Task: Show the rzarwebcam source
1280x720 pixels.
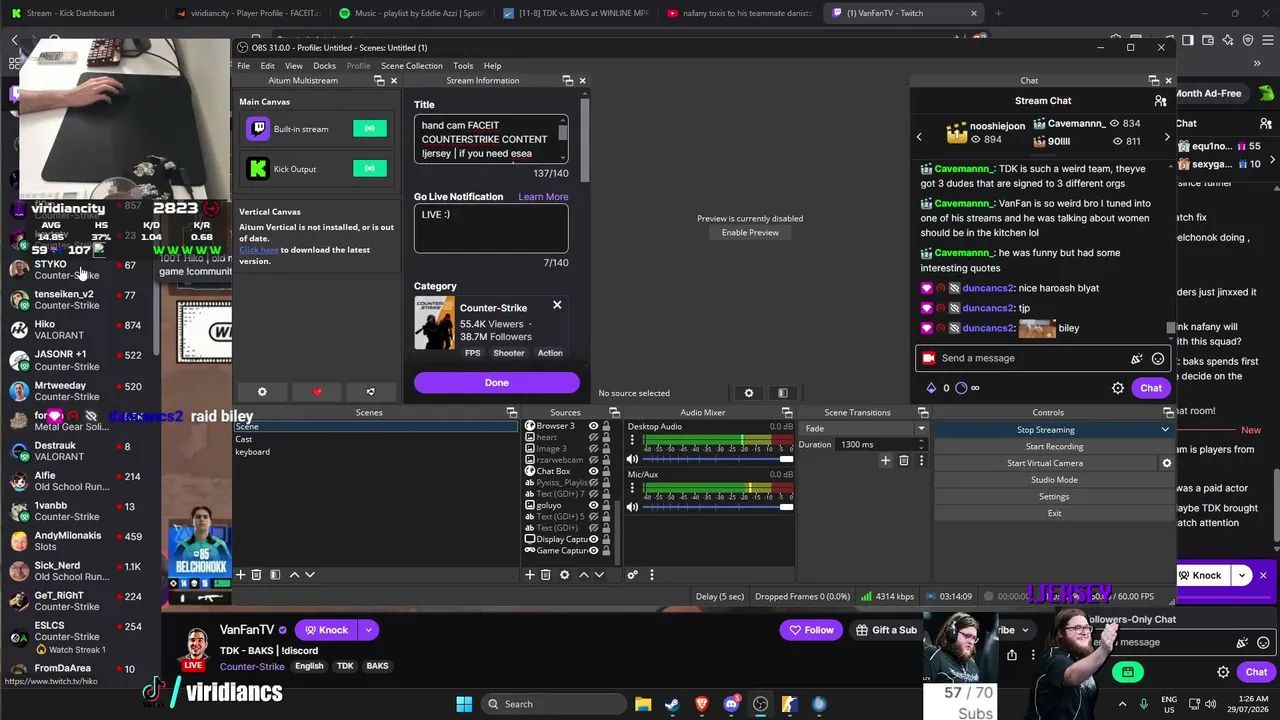Action: 593,460
